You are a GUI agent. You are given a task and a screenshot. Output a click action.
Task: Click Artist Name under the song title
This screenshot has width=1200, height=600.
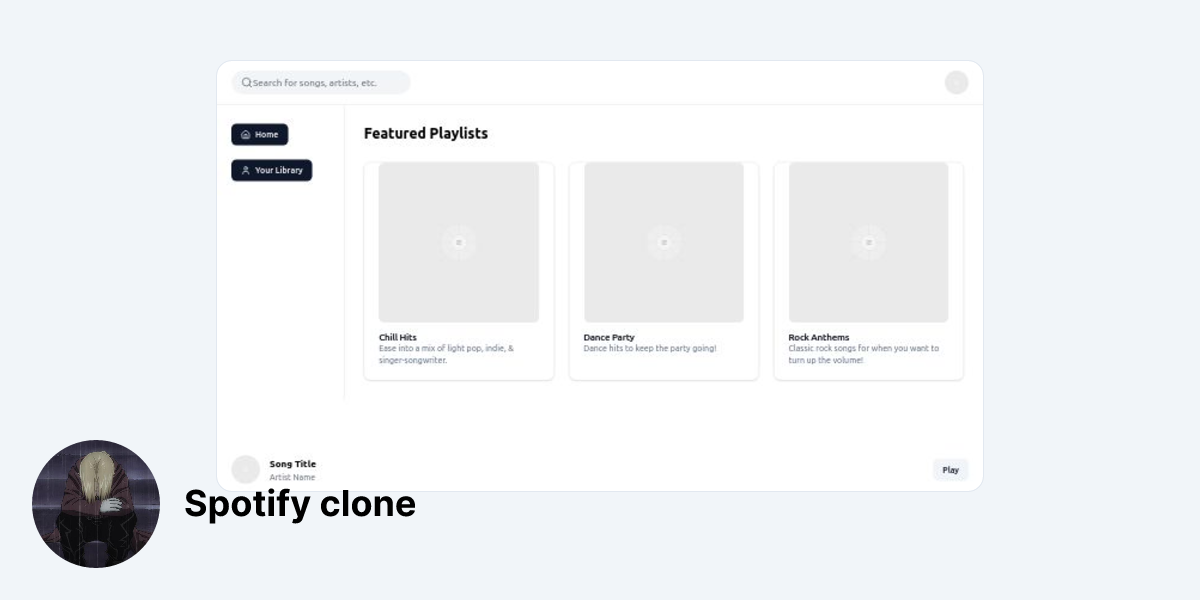tap(292, 477)
